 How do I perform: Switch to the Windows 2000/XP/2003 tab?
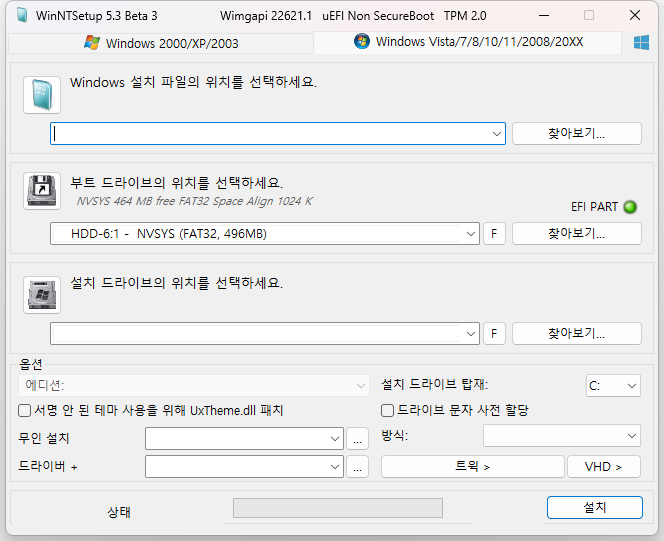161,43
